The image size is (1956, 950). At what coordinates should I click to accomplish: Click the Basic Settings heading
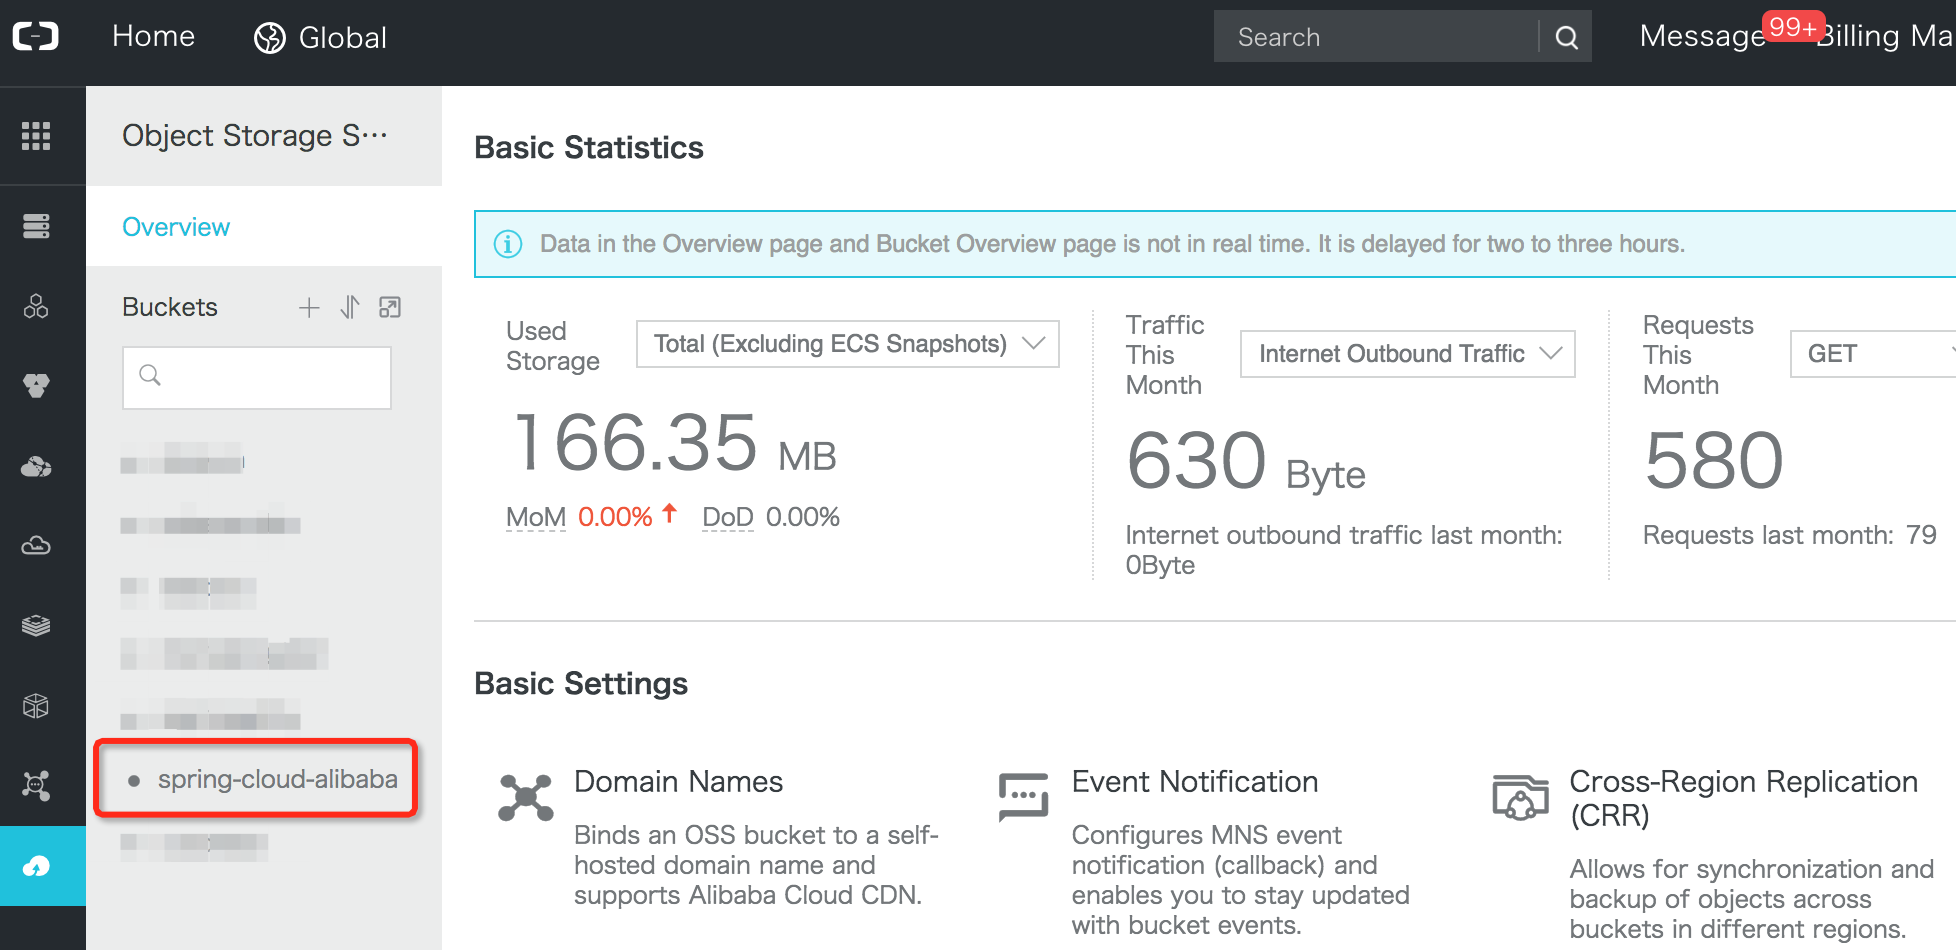(x=581, y=684)
